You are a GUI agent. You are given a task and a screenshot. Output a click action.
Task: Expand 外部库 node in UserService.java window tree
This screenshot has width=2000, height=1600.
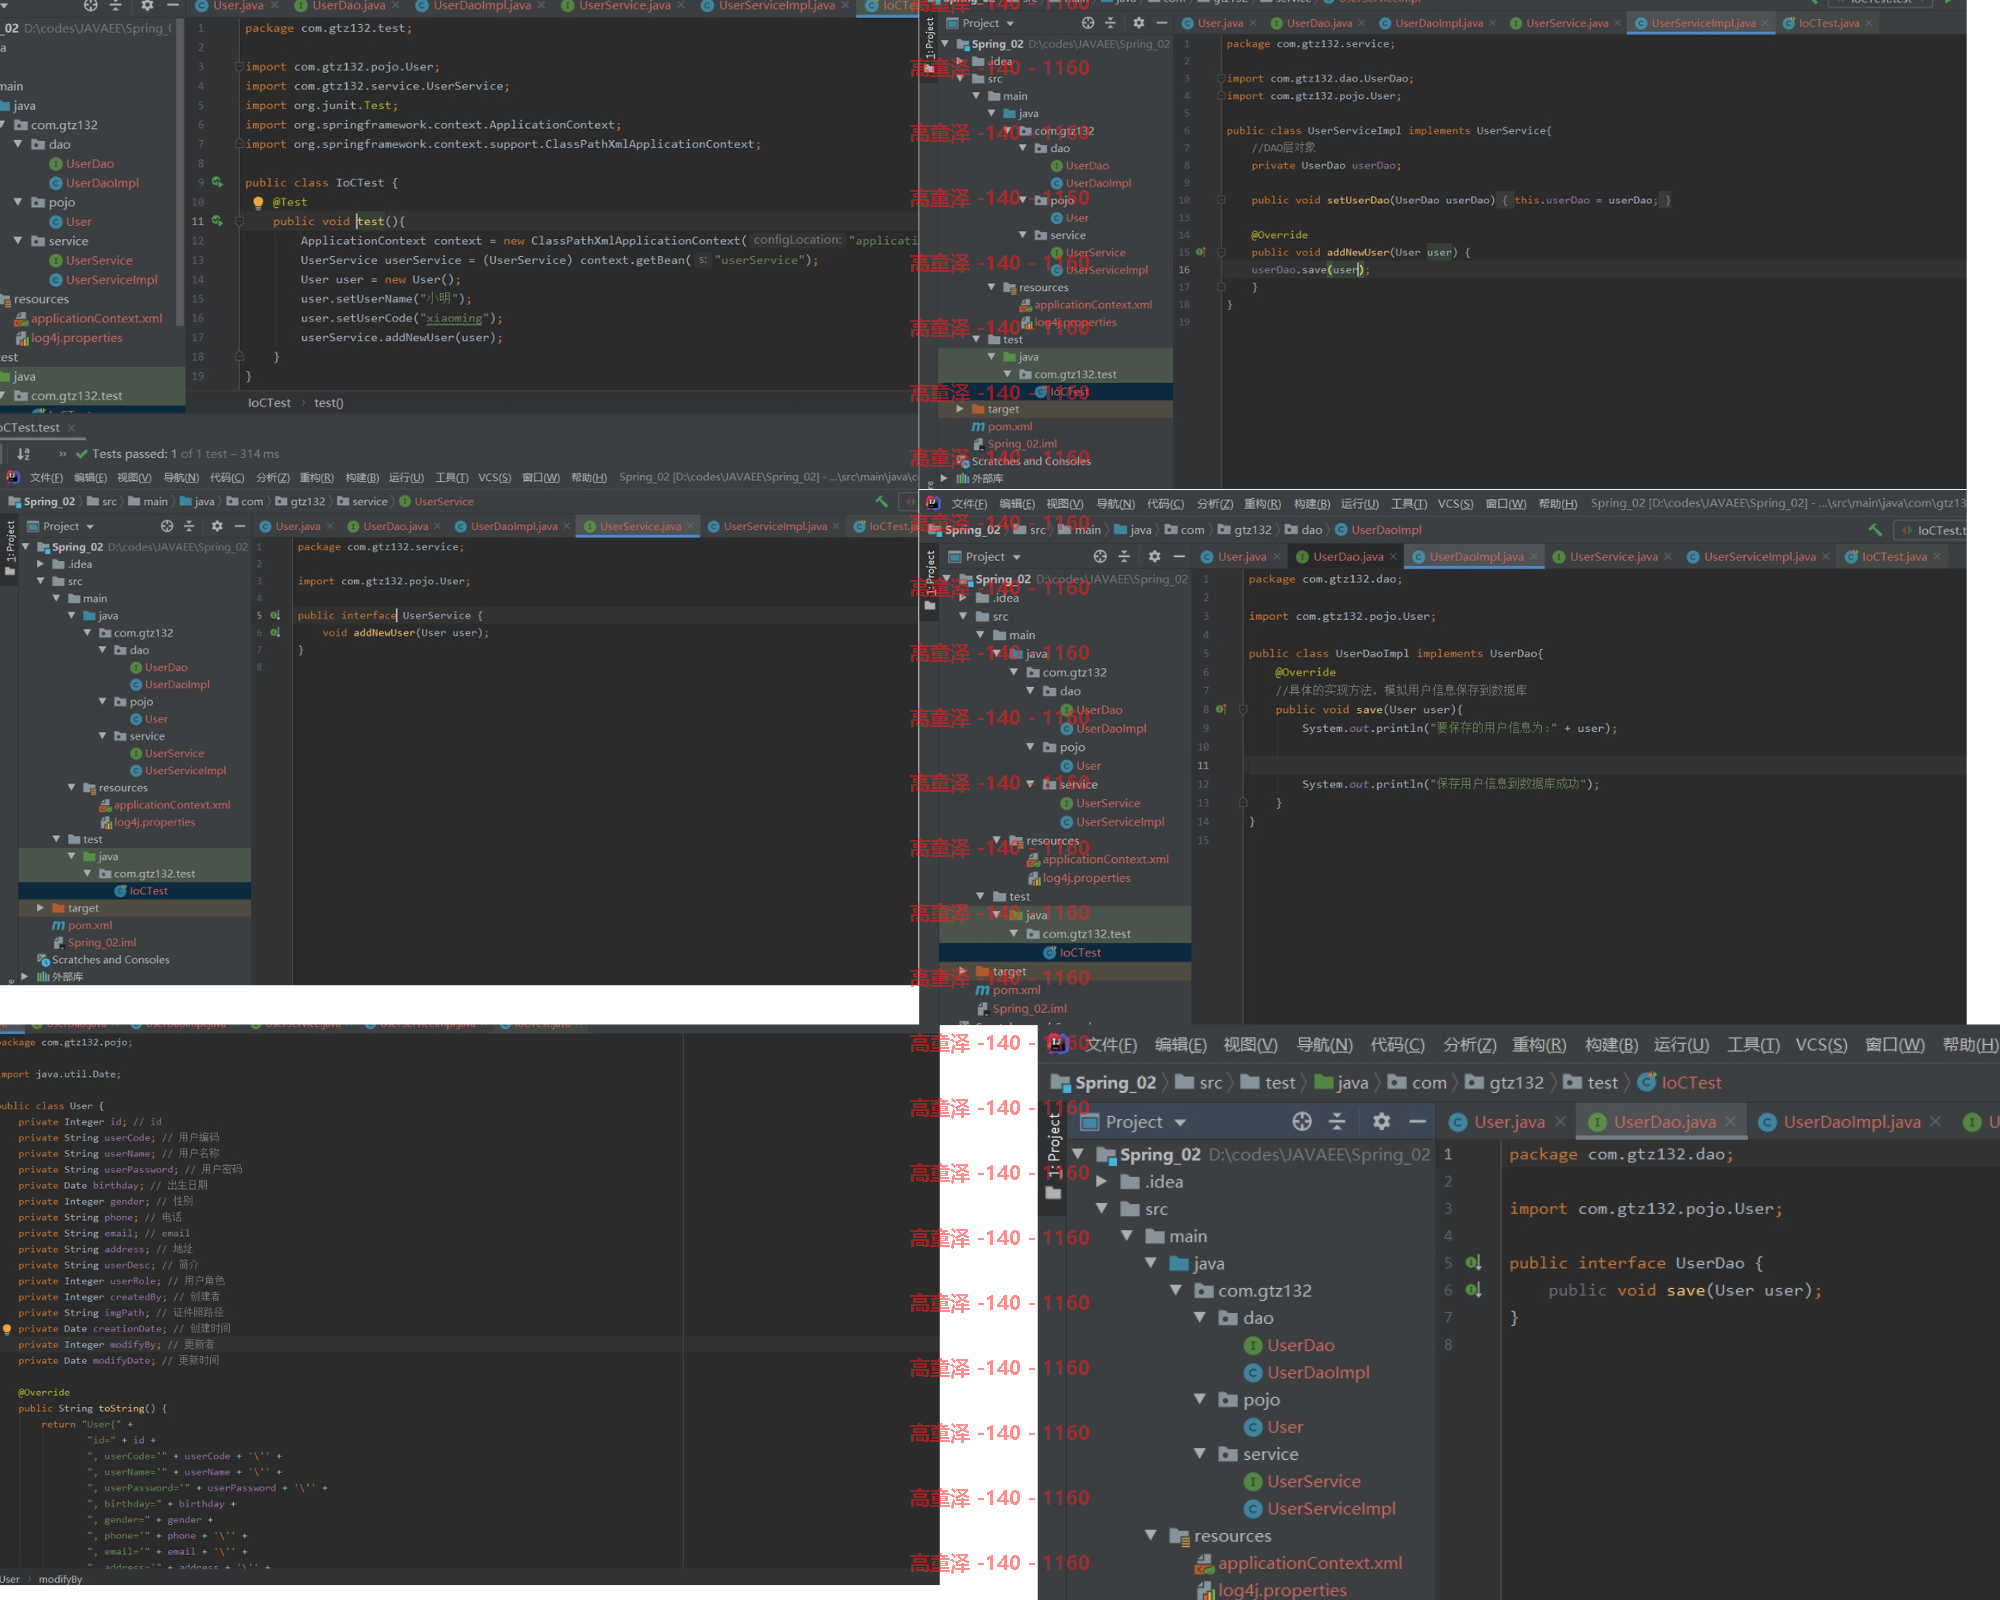coord(25,976)
